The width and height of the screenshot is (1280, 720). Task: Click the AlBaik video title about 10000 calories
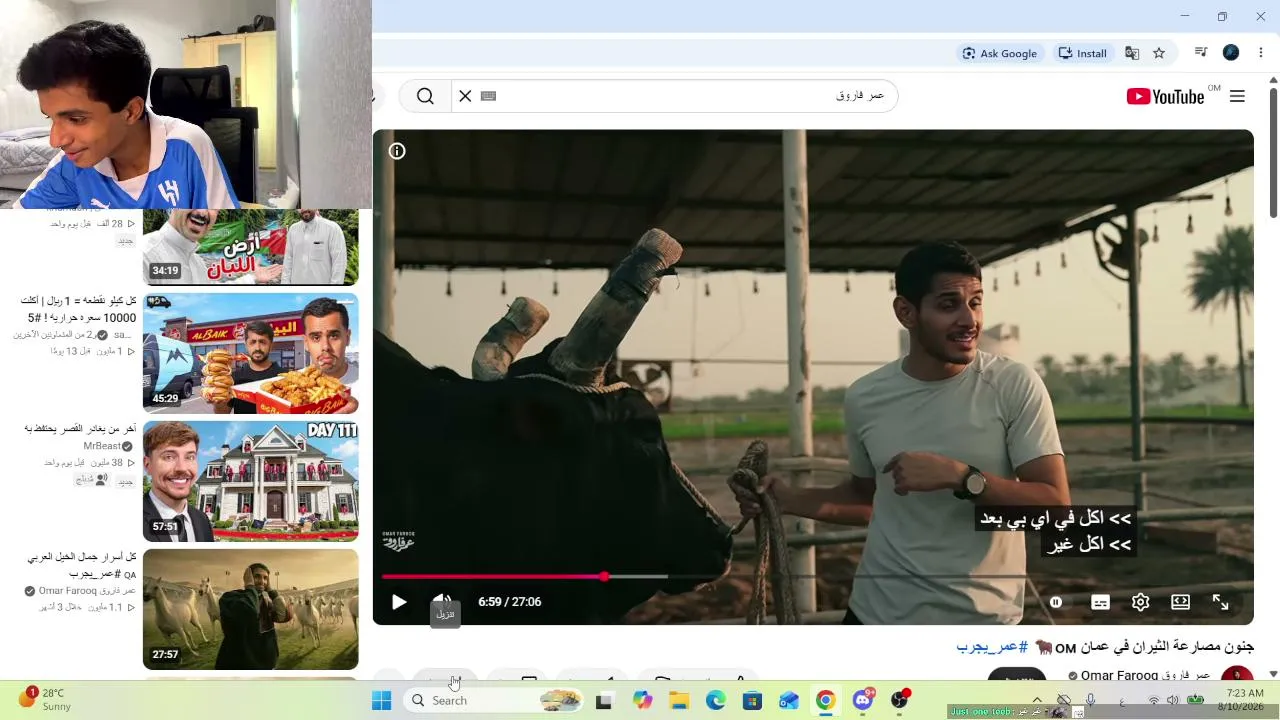point(78,309)
